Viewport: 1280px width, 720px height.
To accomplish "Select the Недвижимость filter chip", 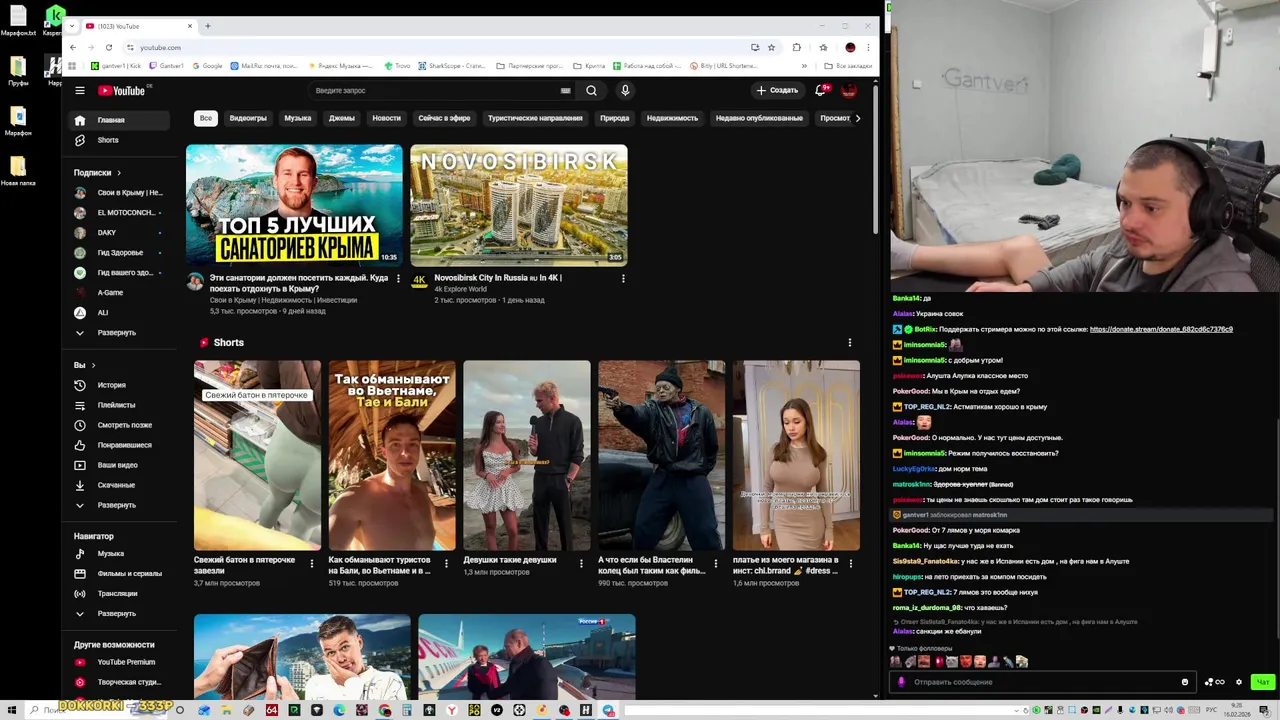I will coord(672,118).
